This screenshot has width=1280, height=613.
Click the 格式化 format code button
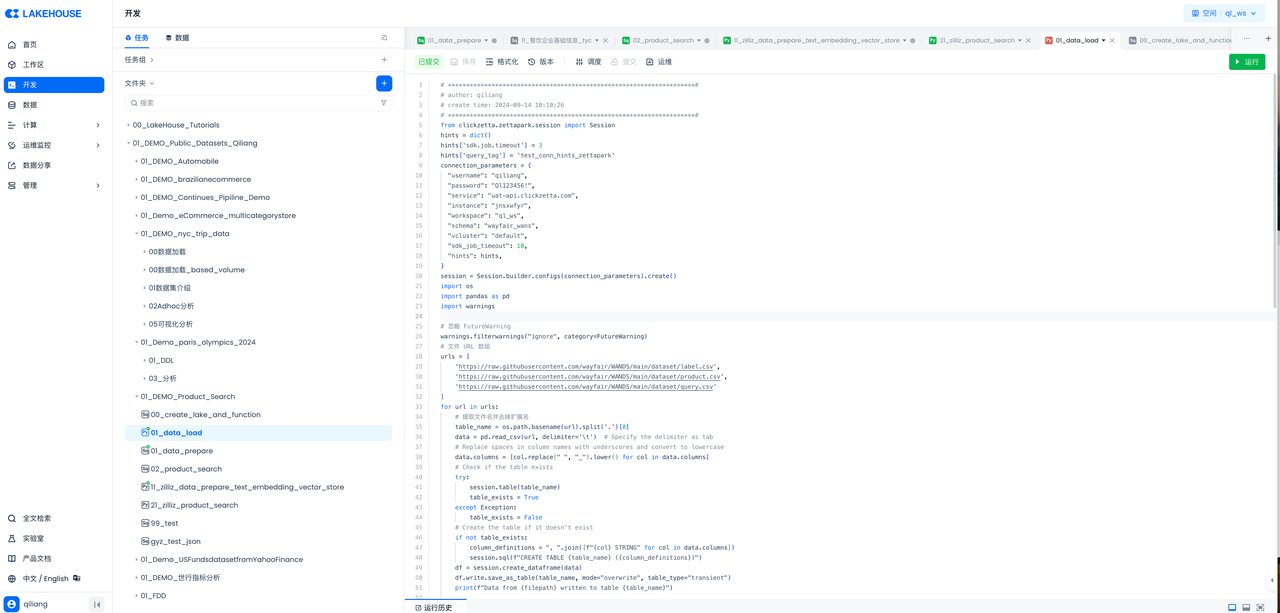tap(502, 62)
